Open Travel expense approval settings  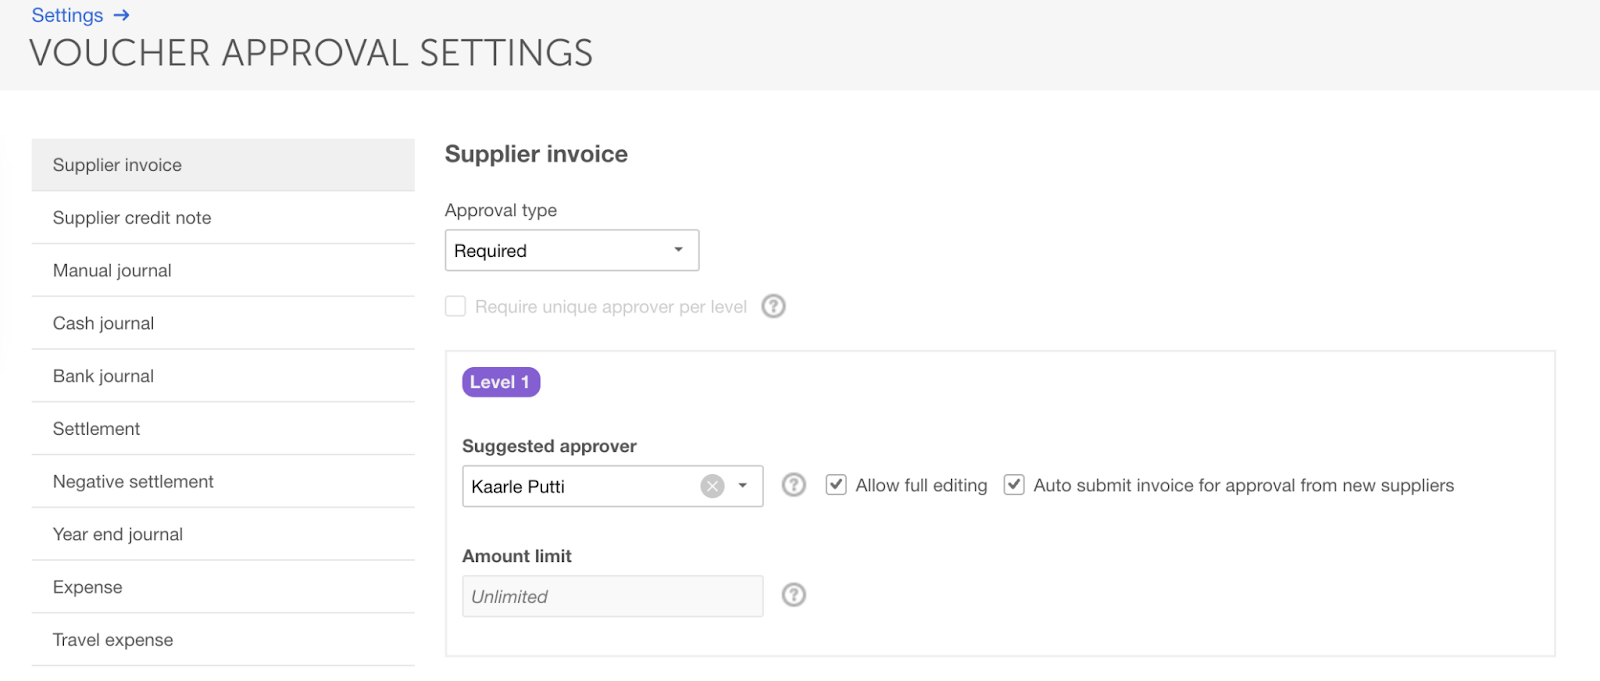(x=113, y=640)
